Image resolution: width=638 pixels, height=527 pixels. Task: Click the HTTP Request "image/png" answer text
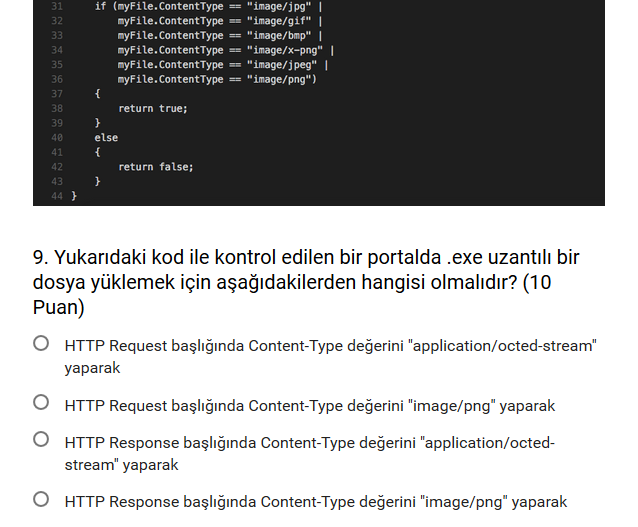[x=309, y=406]
